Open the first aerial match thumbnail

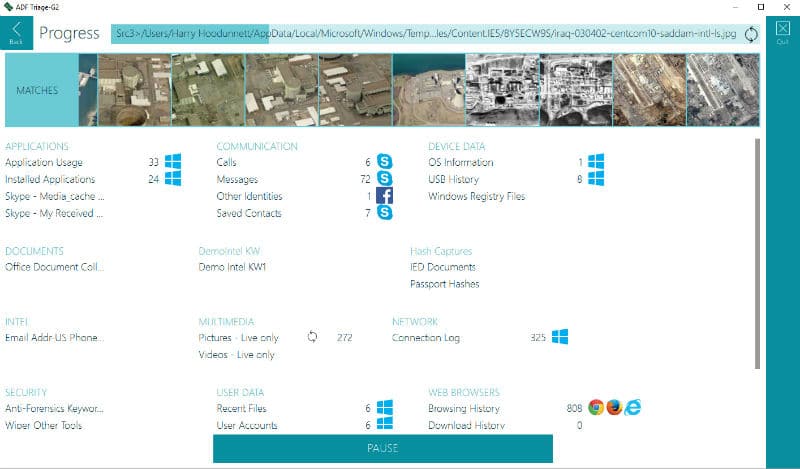[x=134, y=90]
